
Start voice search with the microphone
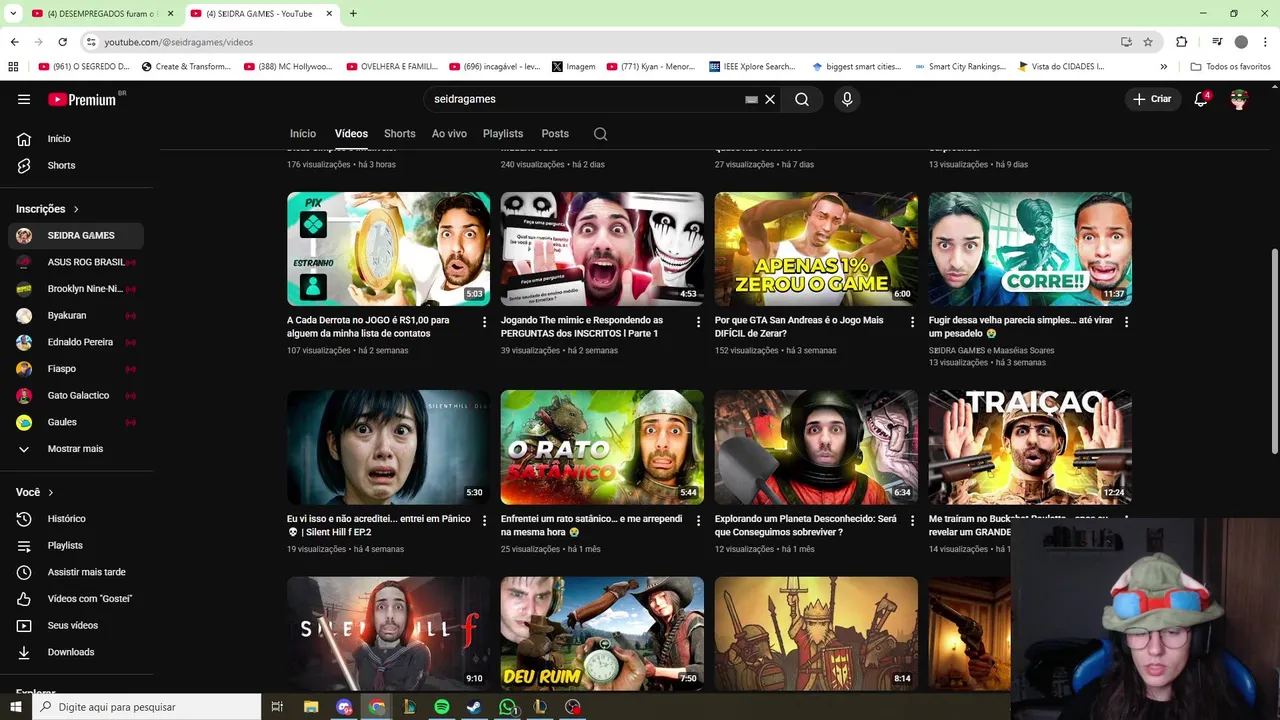click(847, 99)
